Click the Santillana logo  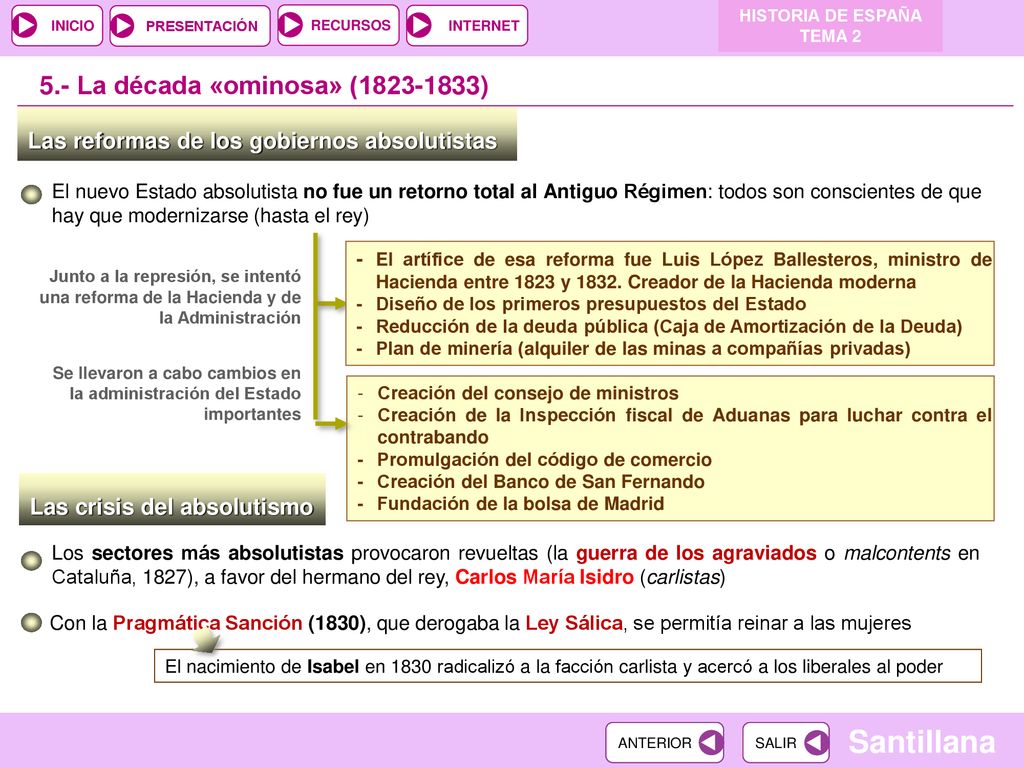point(921,742)
